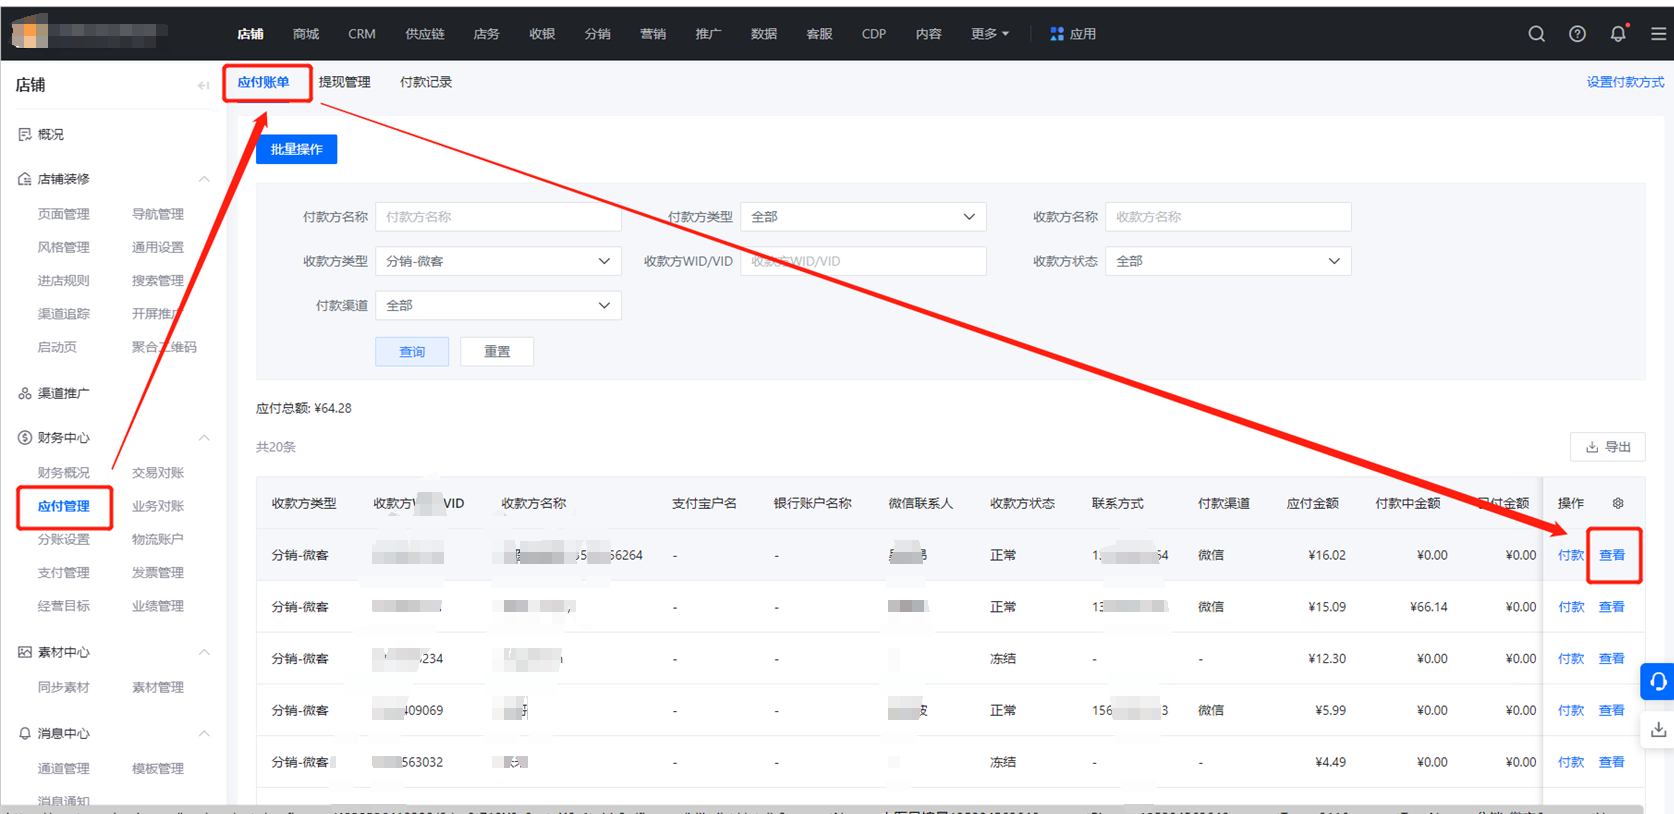Click 付款 for the ¥4.49 row
This screenshot has height=814, width=1674.
1571,762
